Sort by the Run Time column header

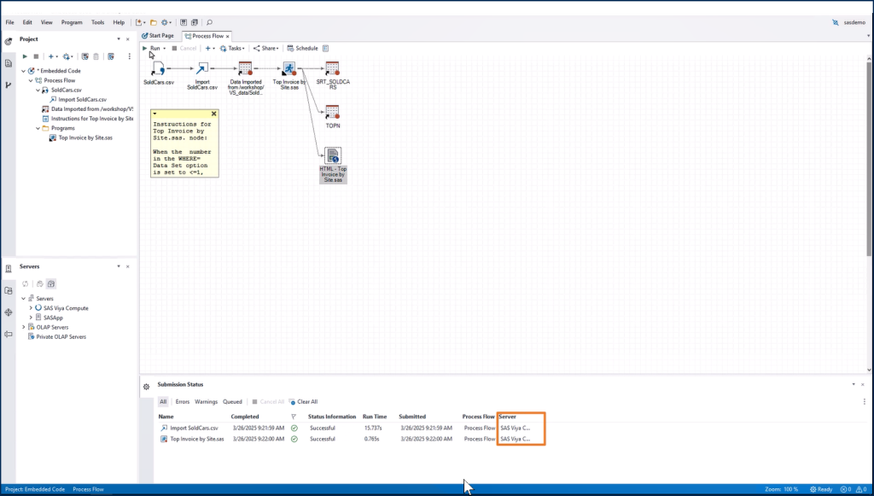[375, 416]
